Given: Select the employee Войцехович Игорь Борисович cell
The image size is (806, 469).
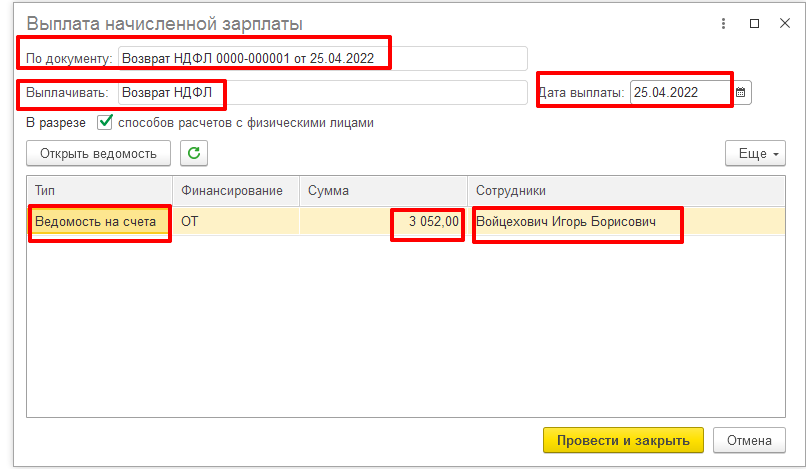Looking at the screenshot, I should coord(577,222).
